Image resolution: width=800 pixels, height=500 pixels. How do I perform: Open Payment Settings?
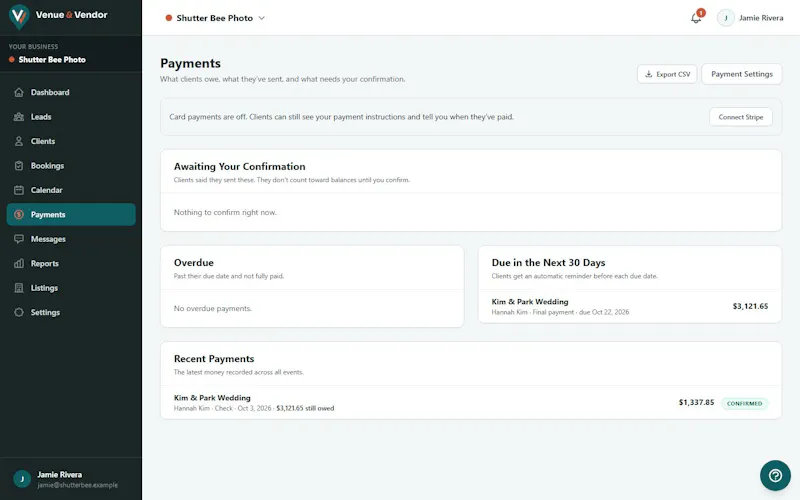click(x=741, y=74)
